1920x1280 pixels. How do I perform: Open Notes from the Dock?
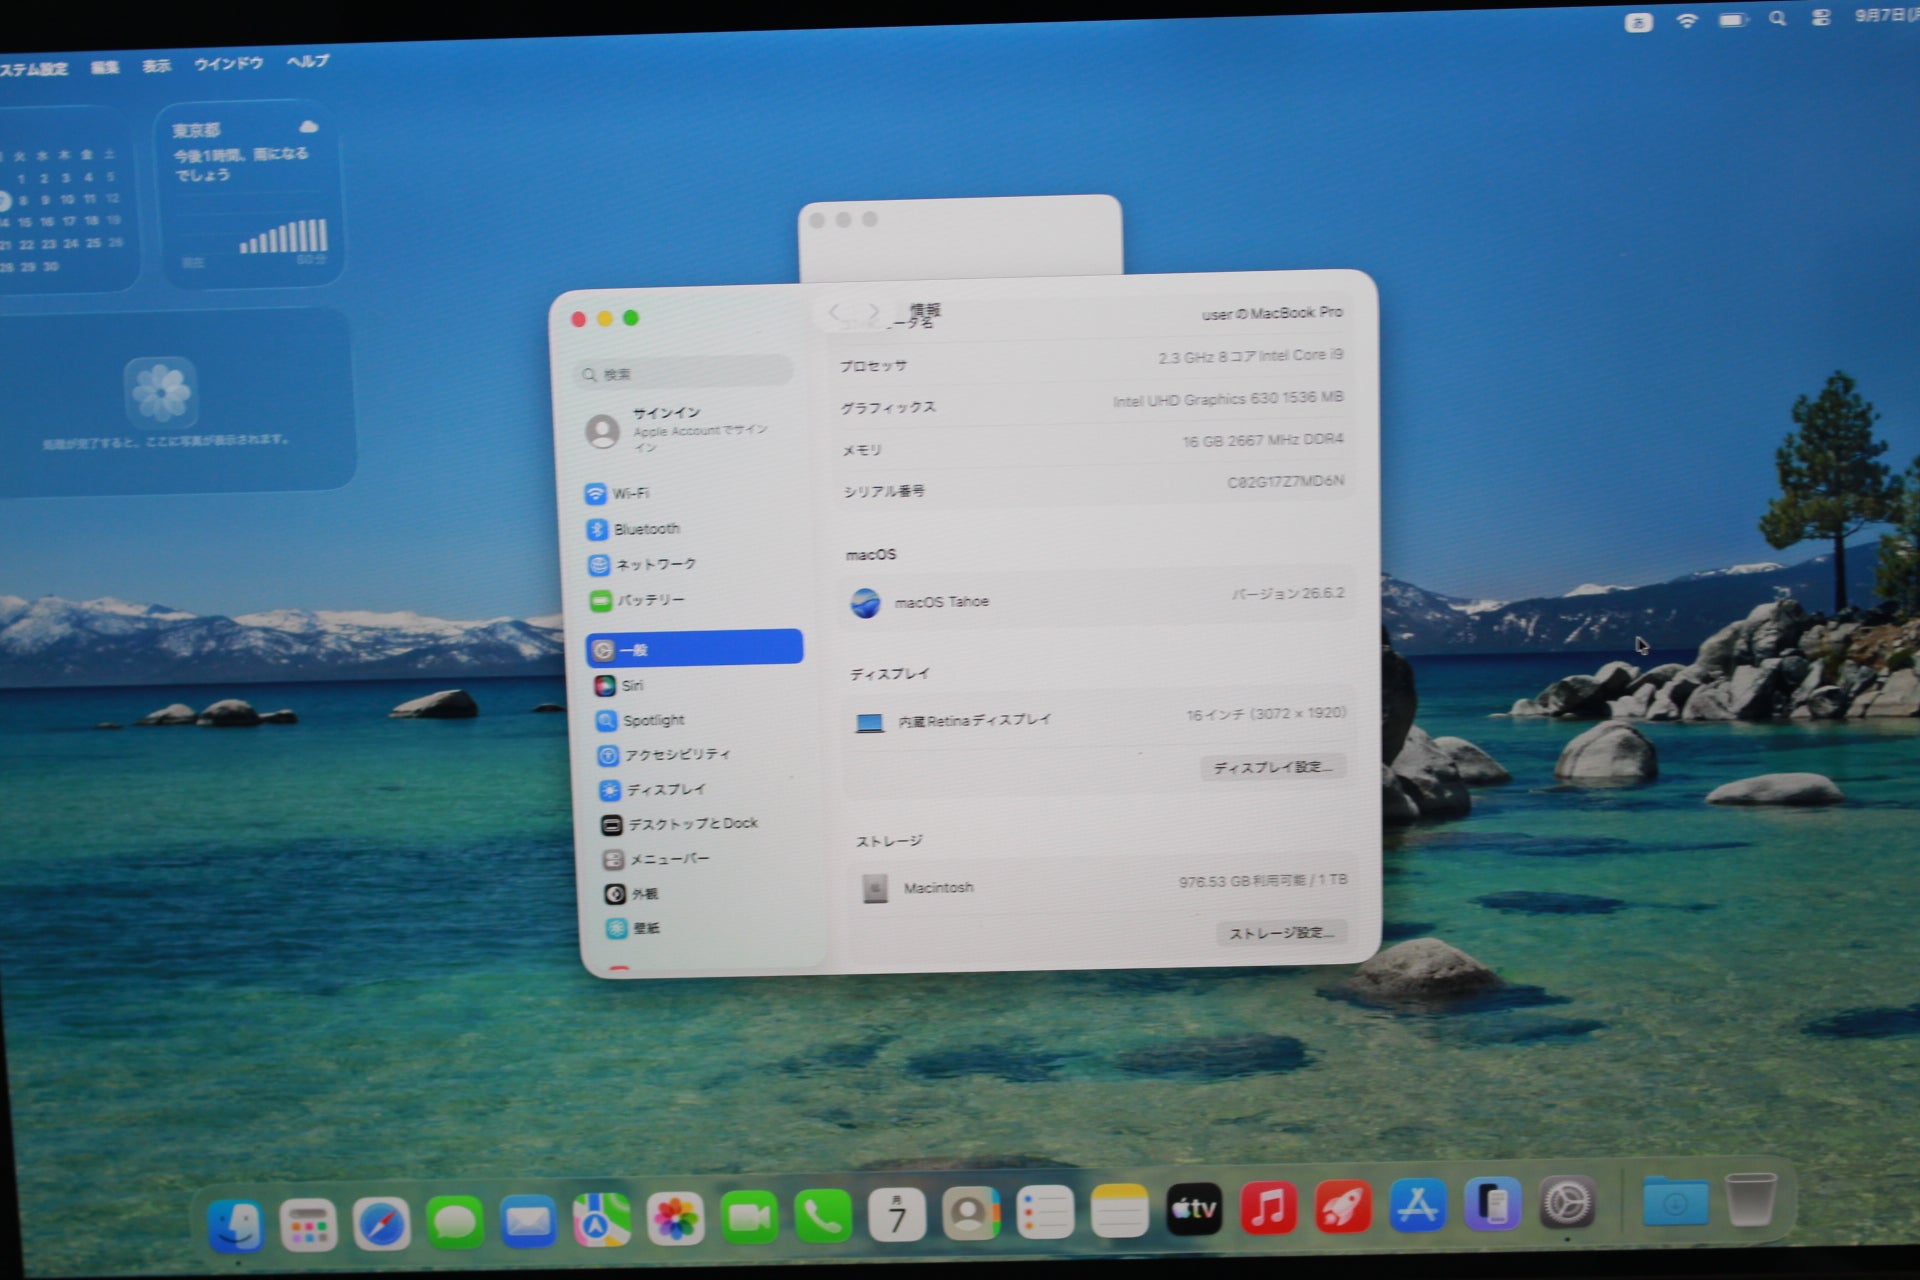point(1119,1211)
